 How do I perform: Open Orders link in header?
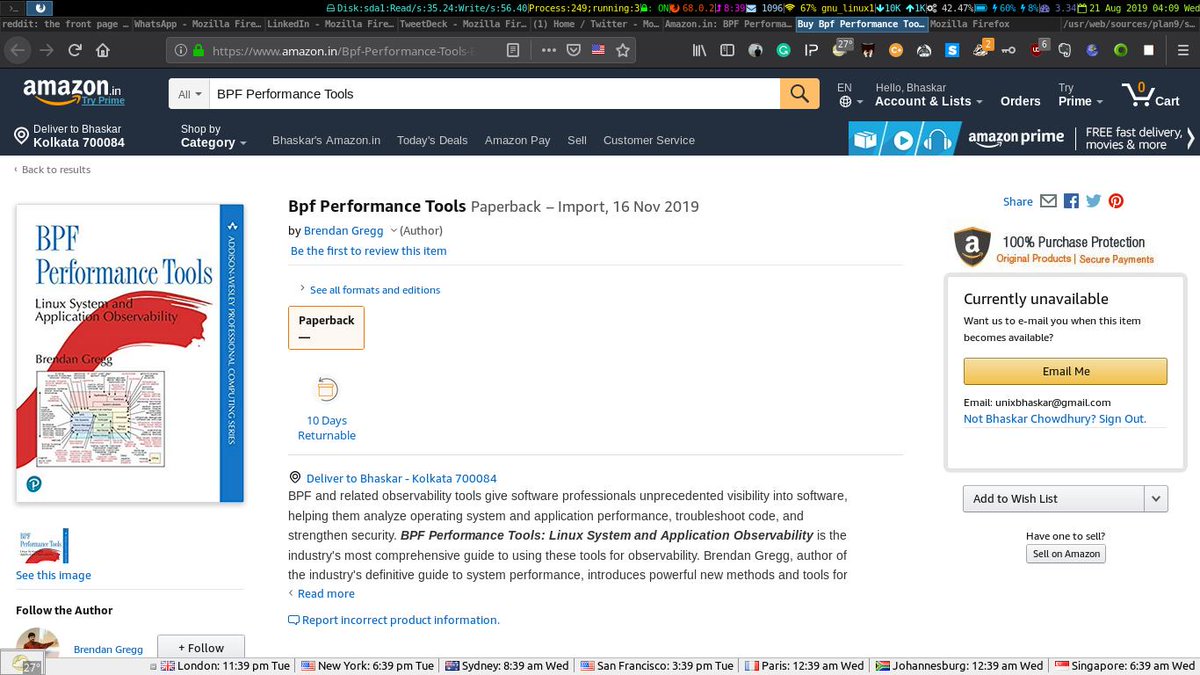click(1020, 101)
